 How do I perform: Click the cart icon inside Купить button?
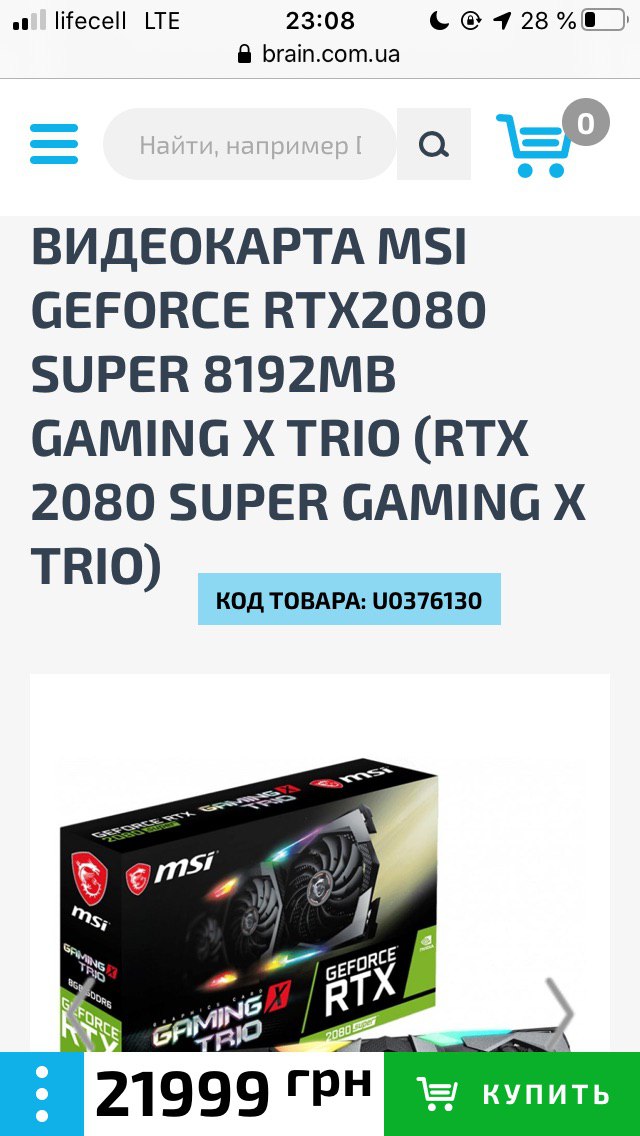click(436, 1093)
